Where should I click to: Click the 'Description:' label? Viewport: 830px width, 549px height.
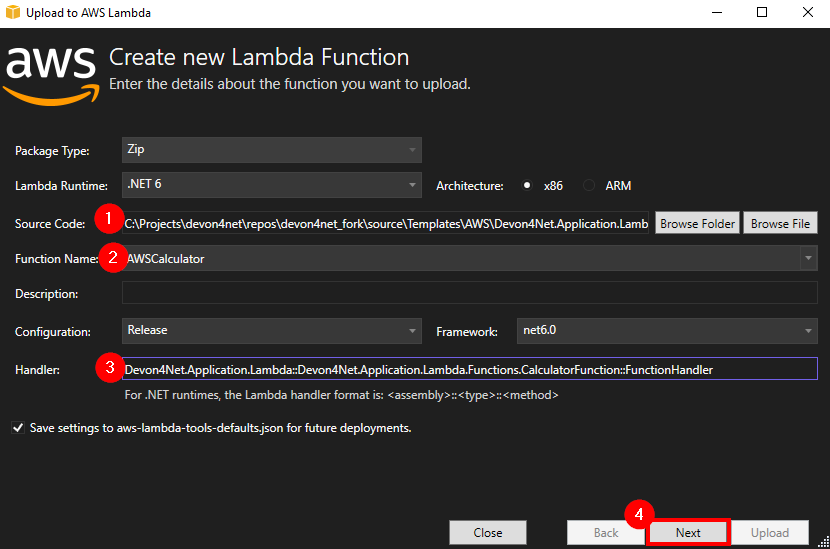(x=47, y=294)
